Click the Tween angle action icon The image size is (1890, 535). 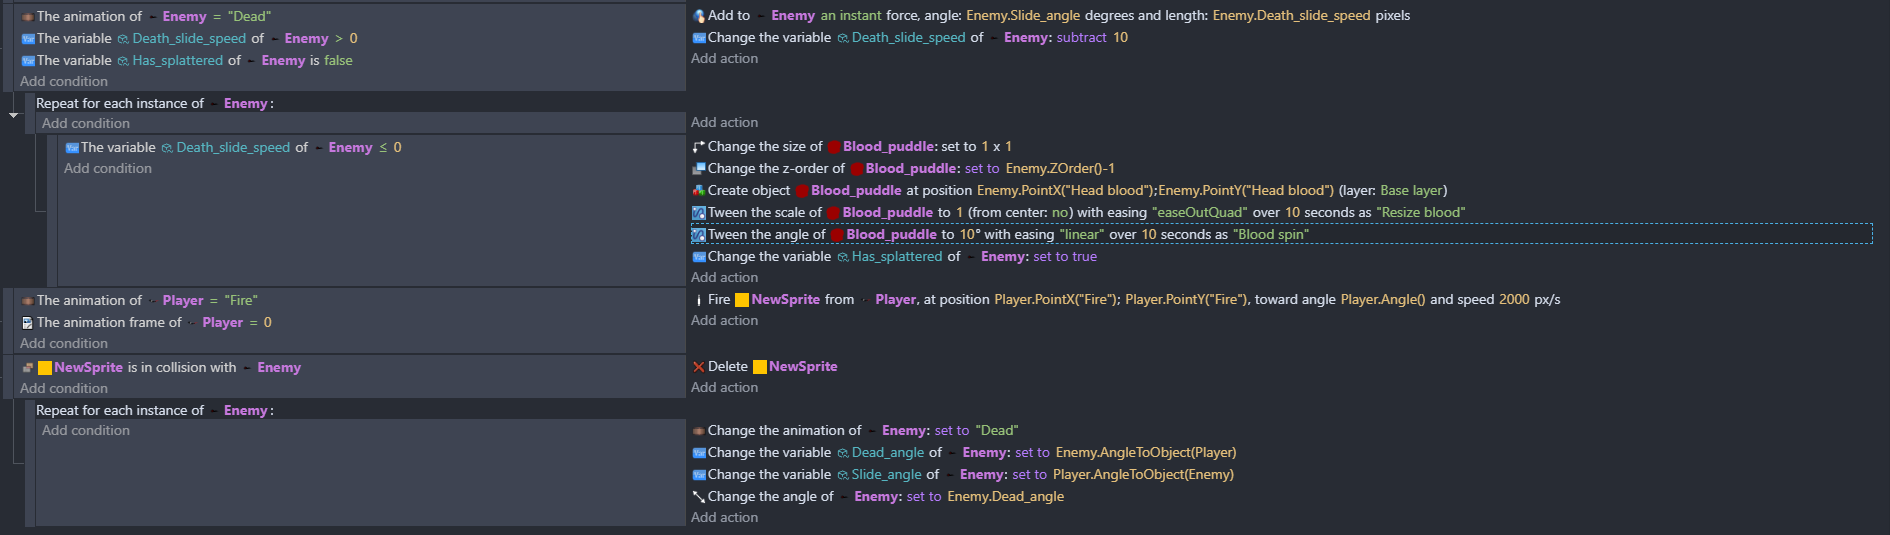(699, 235)
